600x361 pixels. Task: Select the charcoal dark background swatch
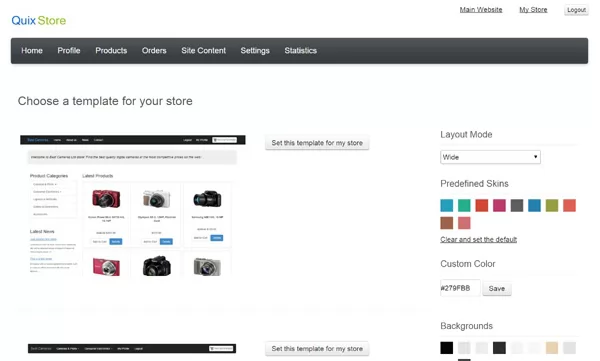[x=499, y=348]
